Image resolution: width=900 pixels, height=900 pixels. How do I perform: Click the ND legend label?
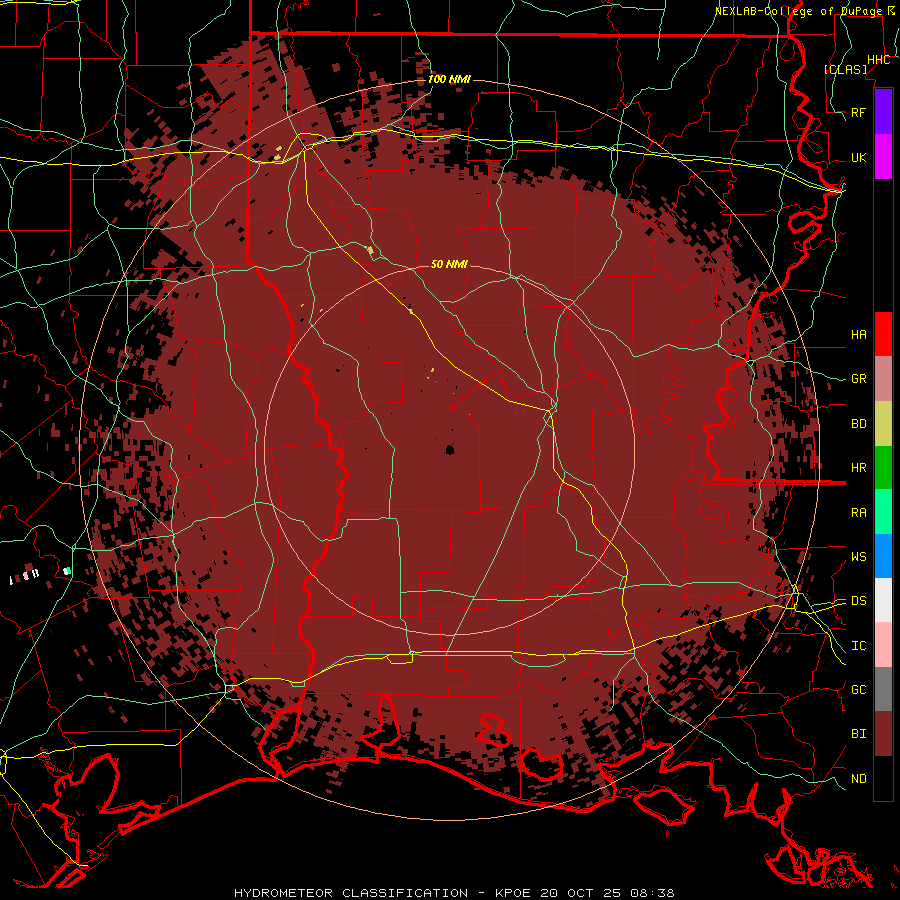[x=859, y=779]
